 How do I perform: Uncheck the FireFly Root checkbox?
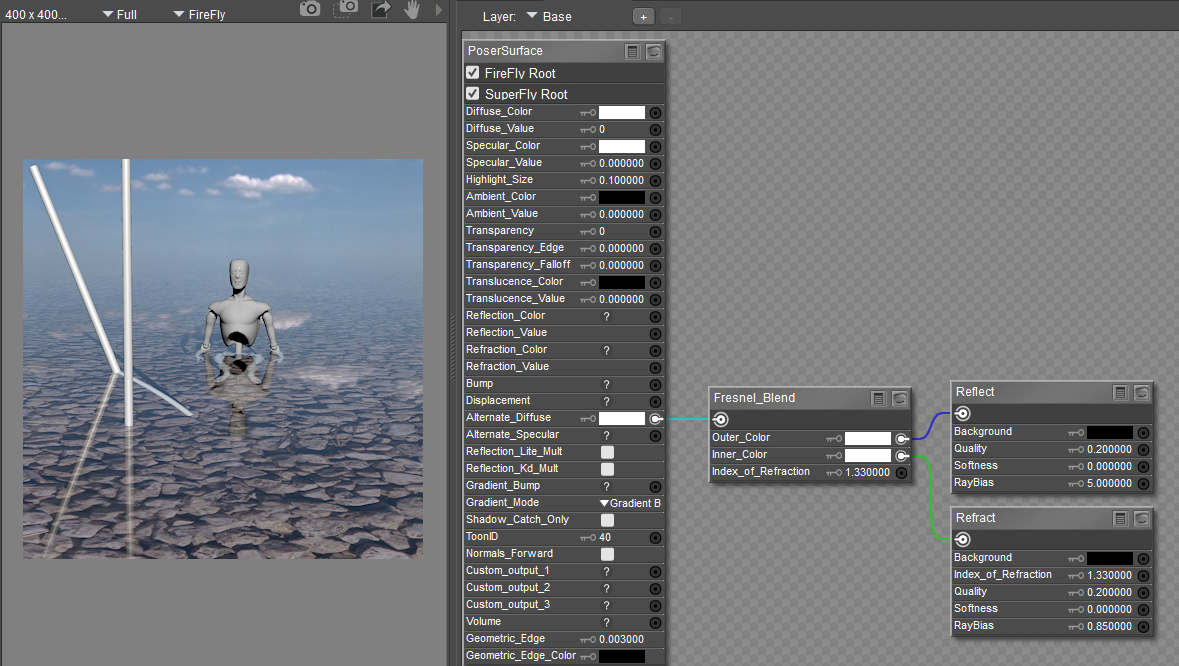pos(473,73)
